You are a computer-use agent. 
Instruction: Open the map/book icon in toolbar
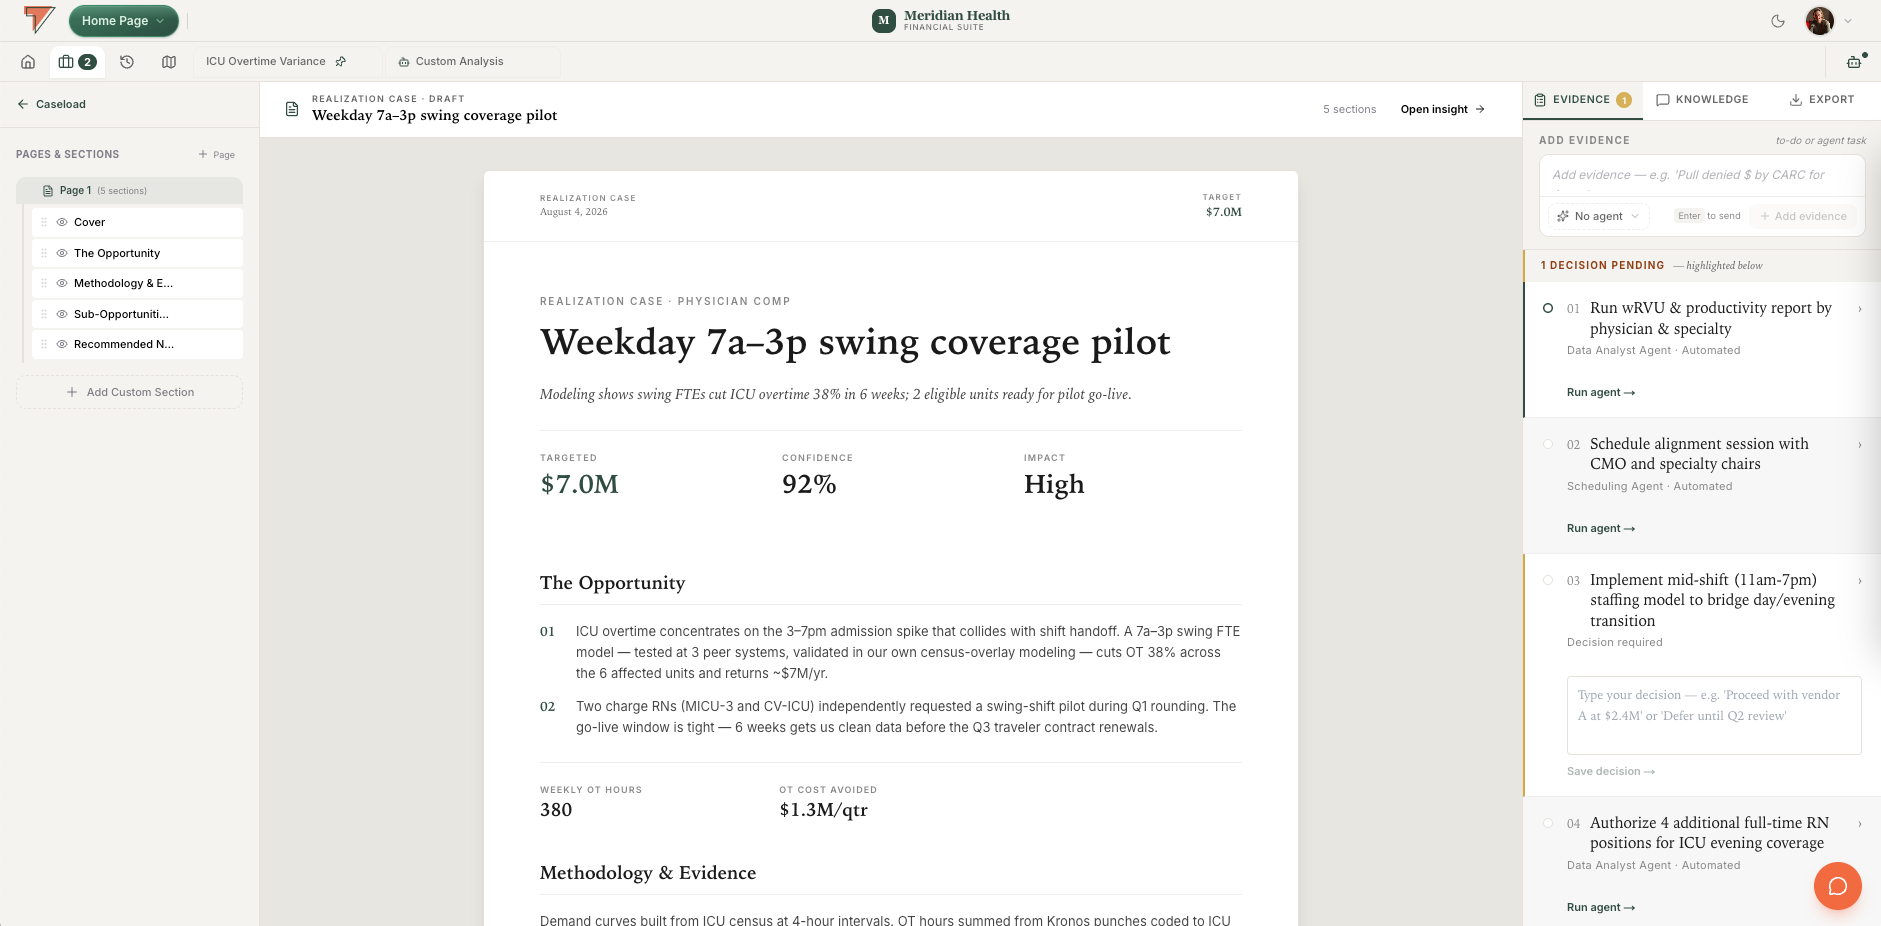pyautogui.click(x=169, y=62)
